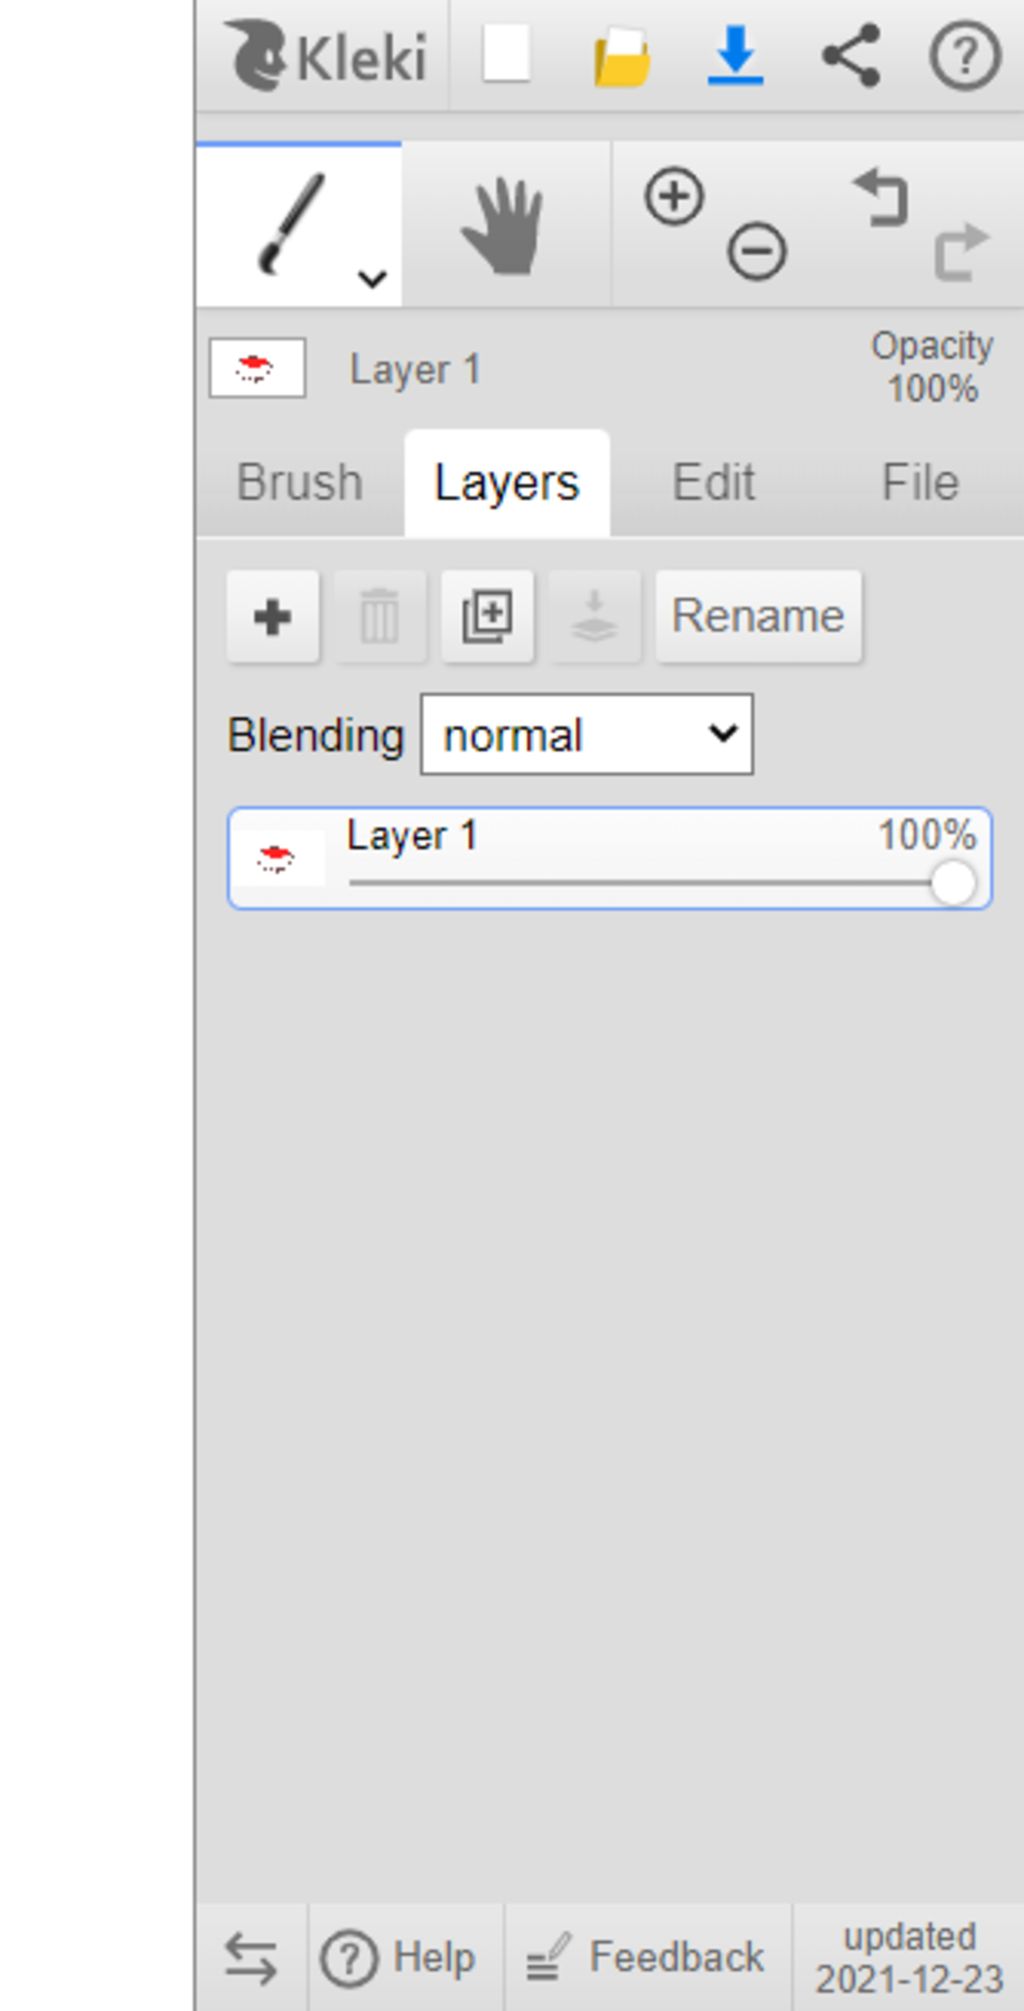Select the hand pan tool

point(503,226)
